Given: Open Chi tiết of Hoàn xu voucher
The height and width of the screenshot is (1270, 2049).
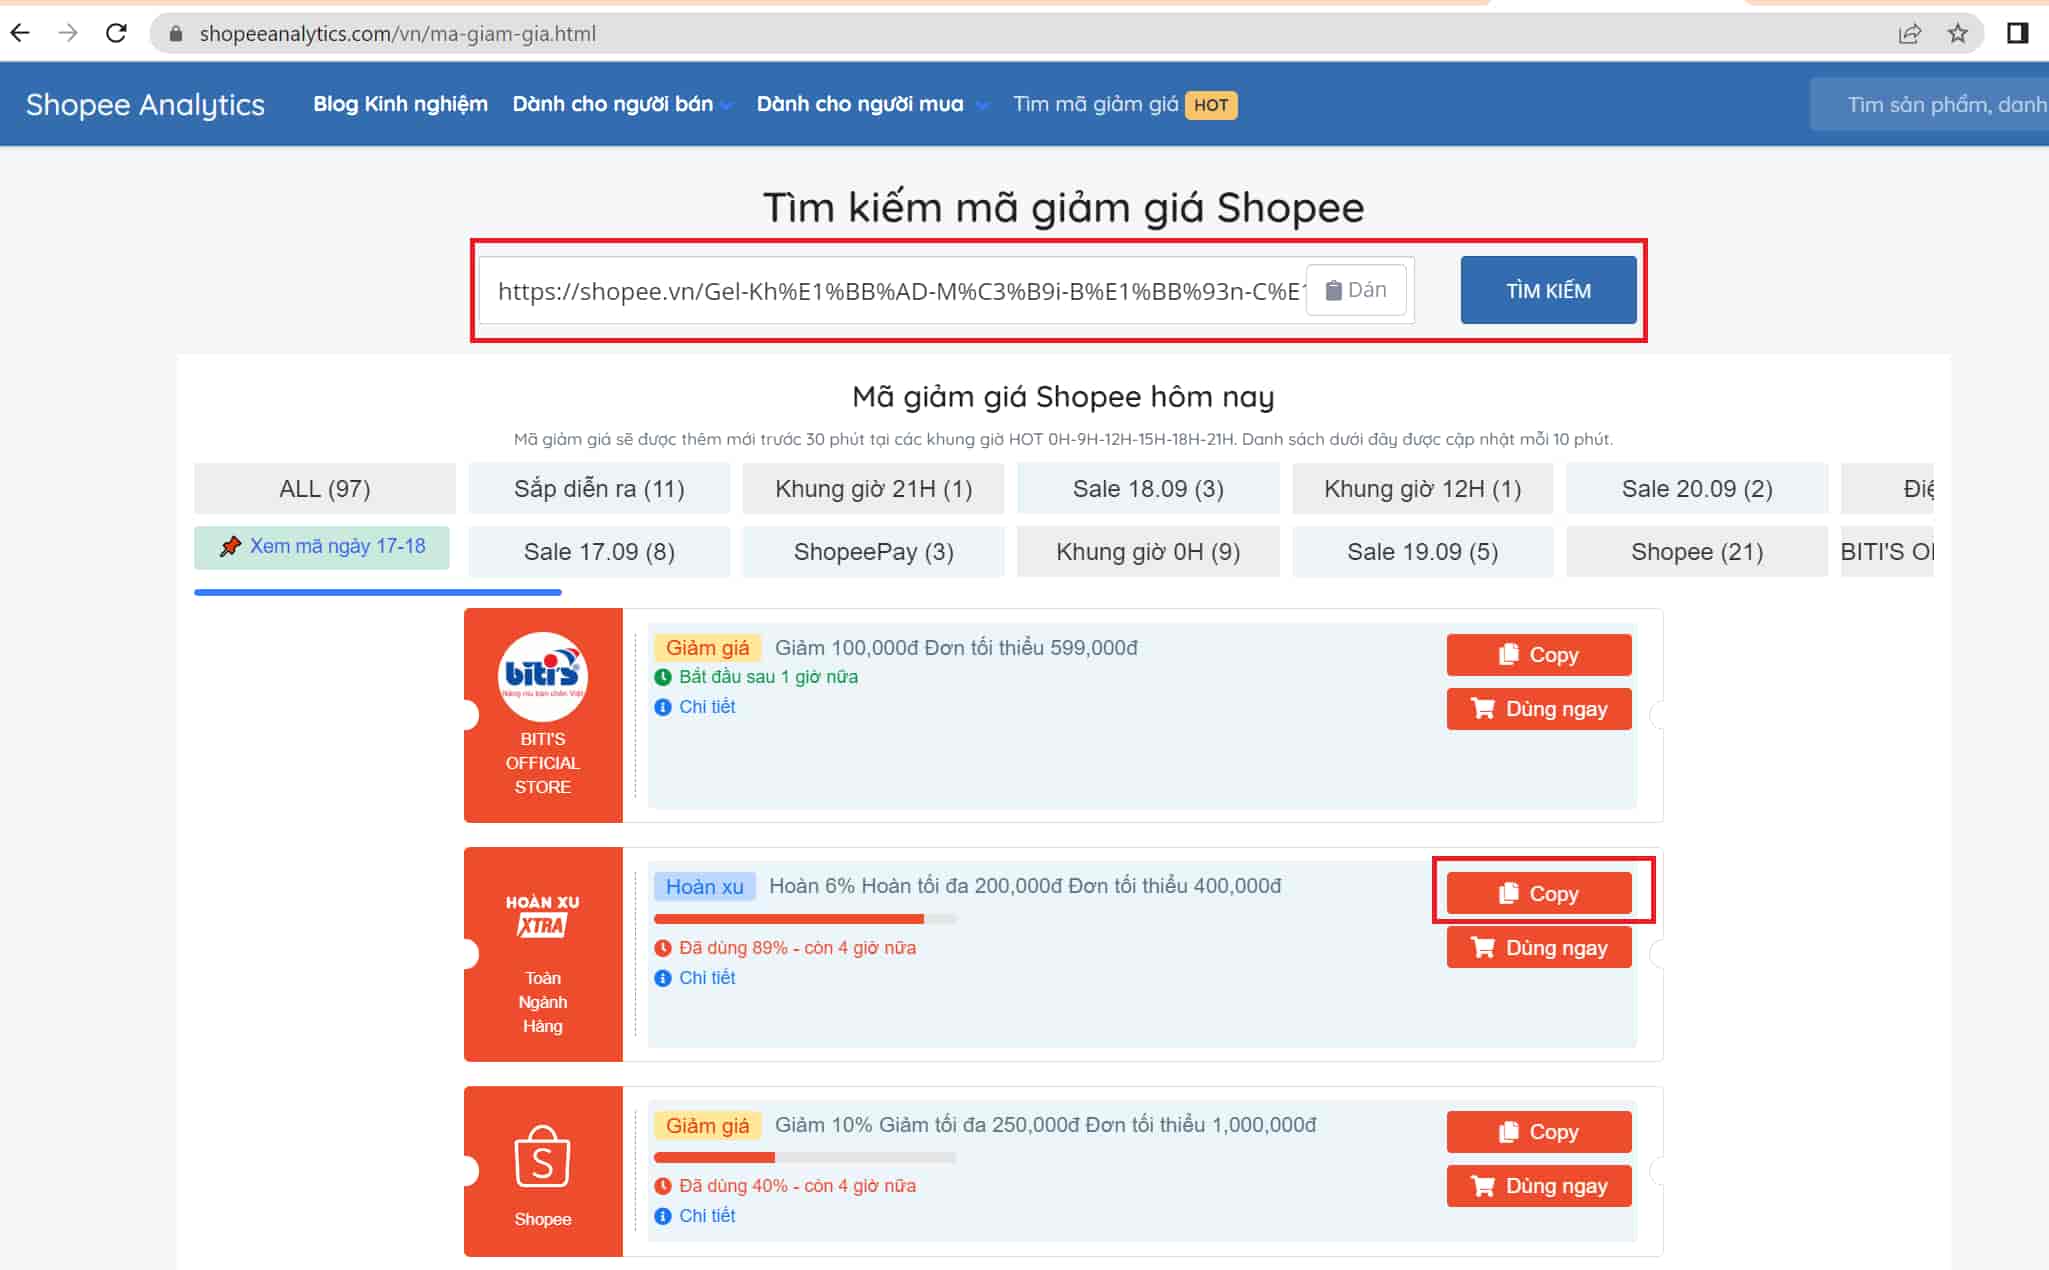Looking at the screenshot, I should coord(706,977).
